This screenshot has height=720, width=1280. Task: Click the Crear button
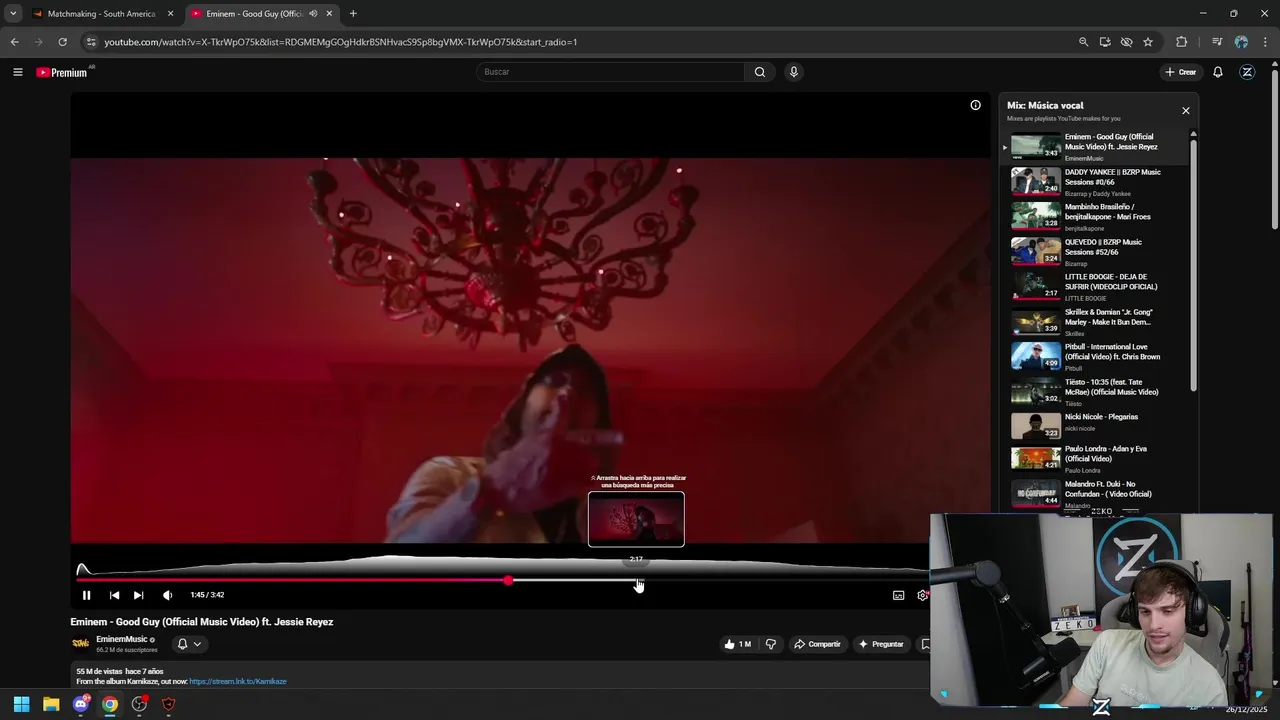[1180, 72]
